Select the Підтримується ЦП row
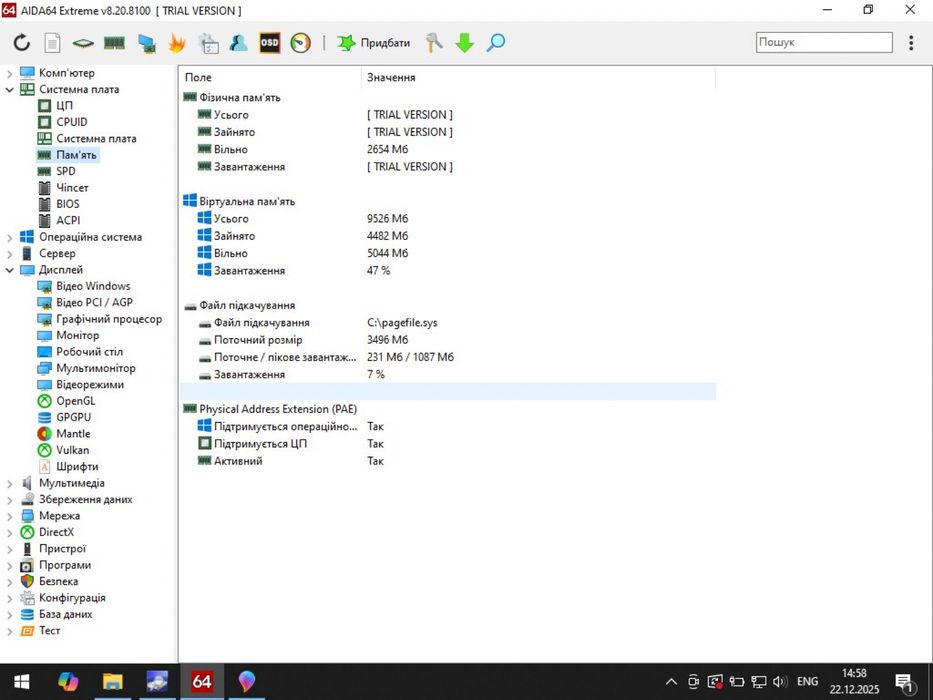This screenshot has height=700, width=933. 447,443
